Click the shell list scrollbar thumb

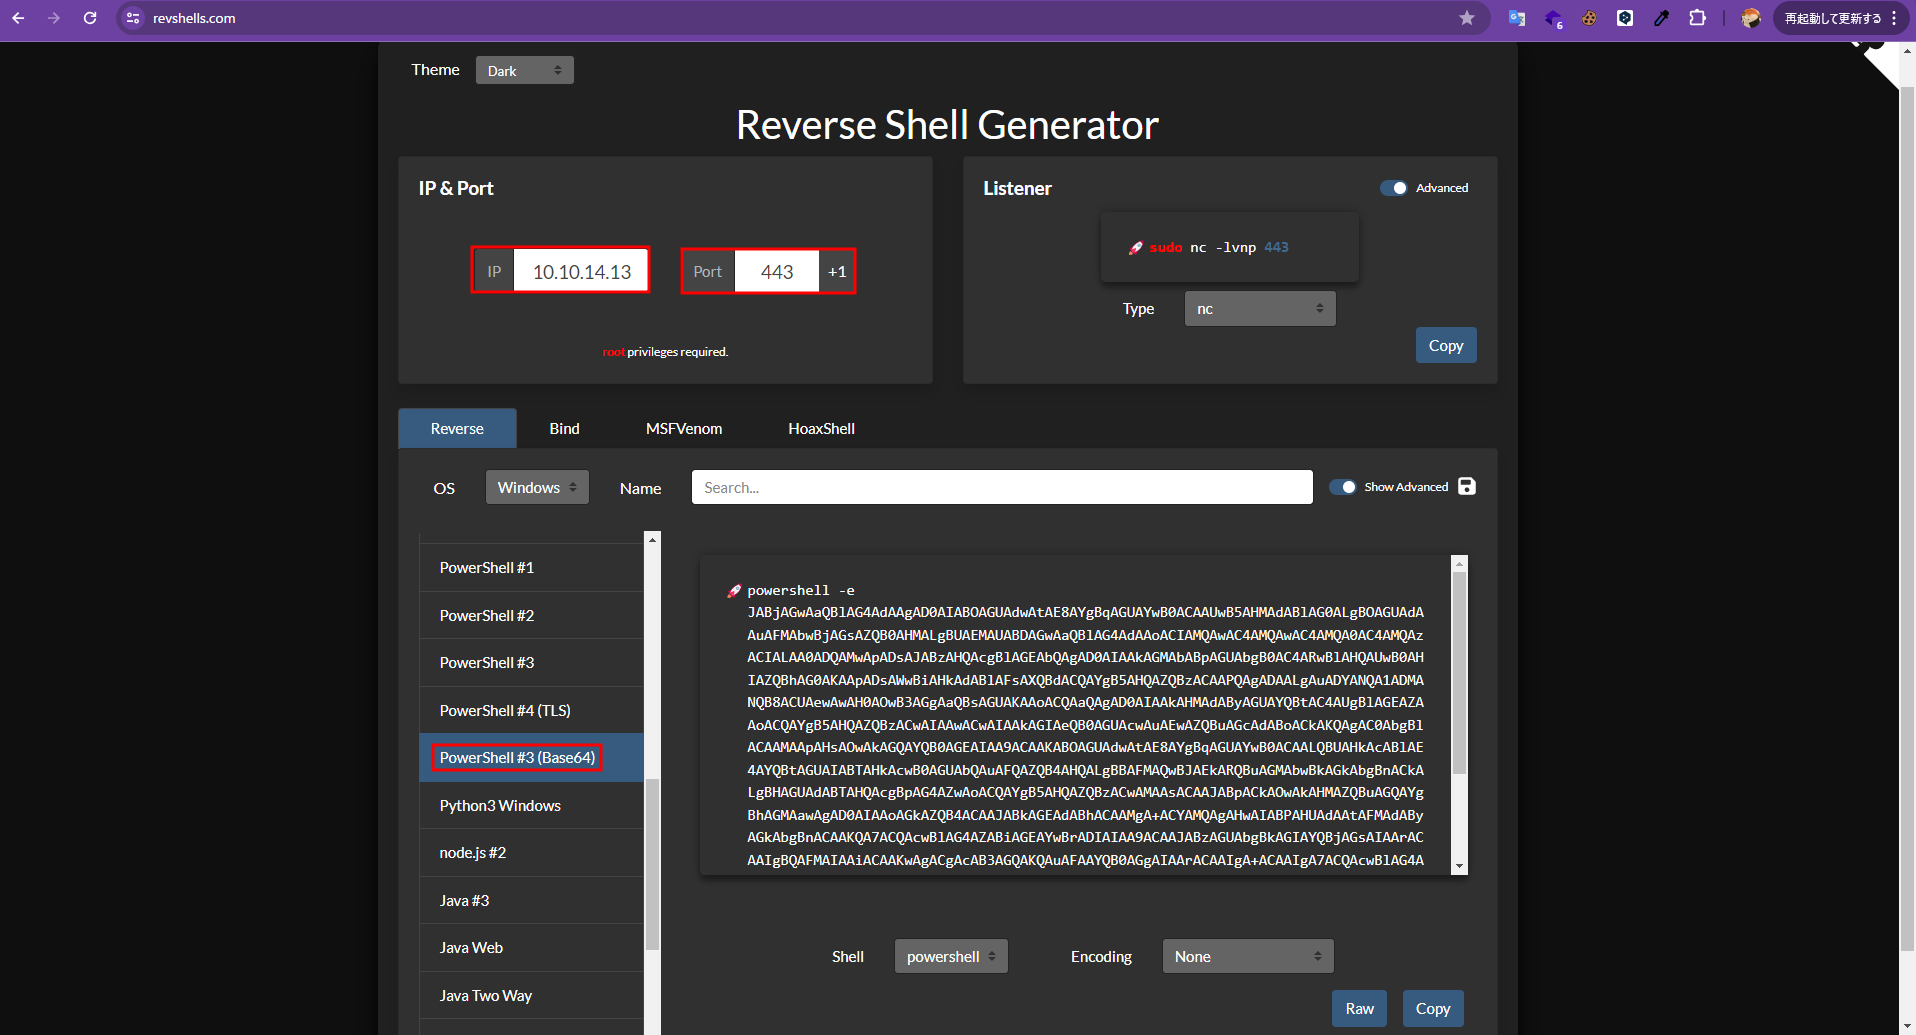[653, 864]
